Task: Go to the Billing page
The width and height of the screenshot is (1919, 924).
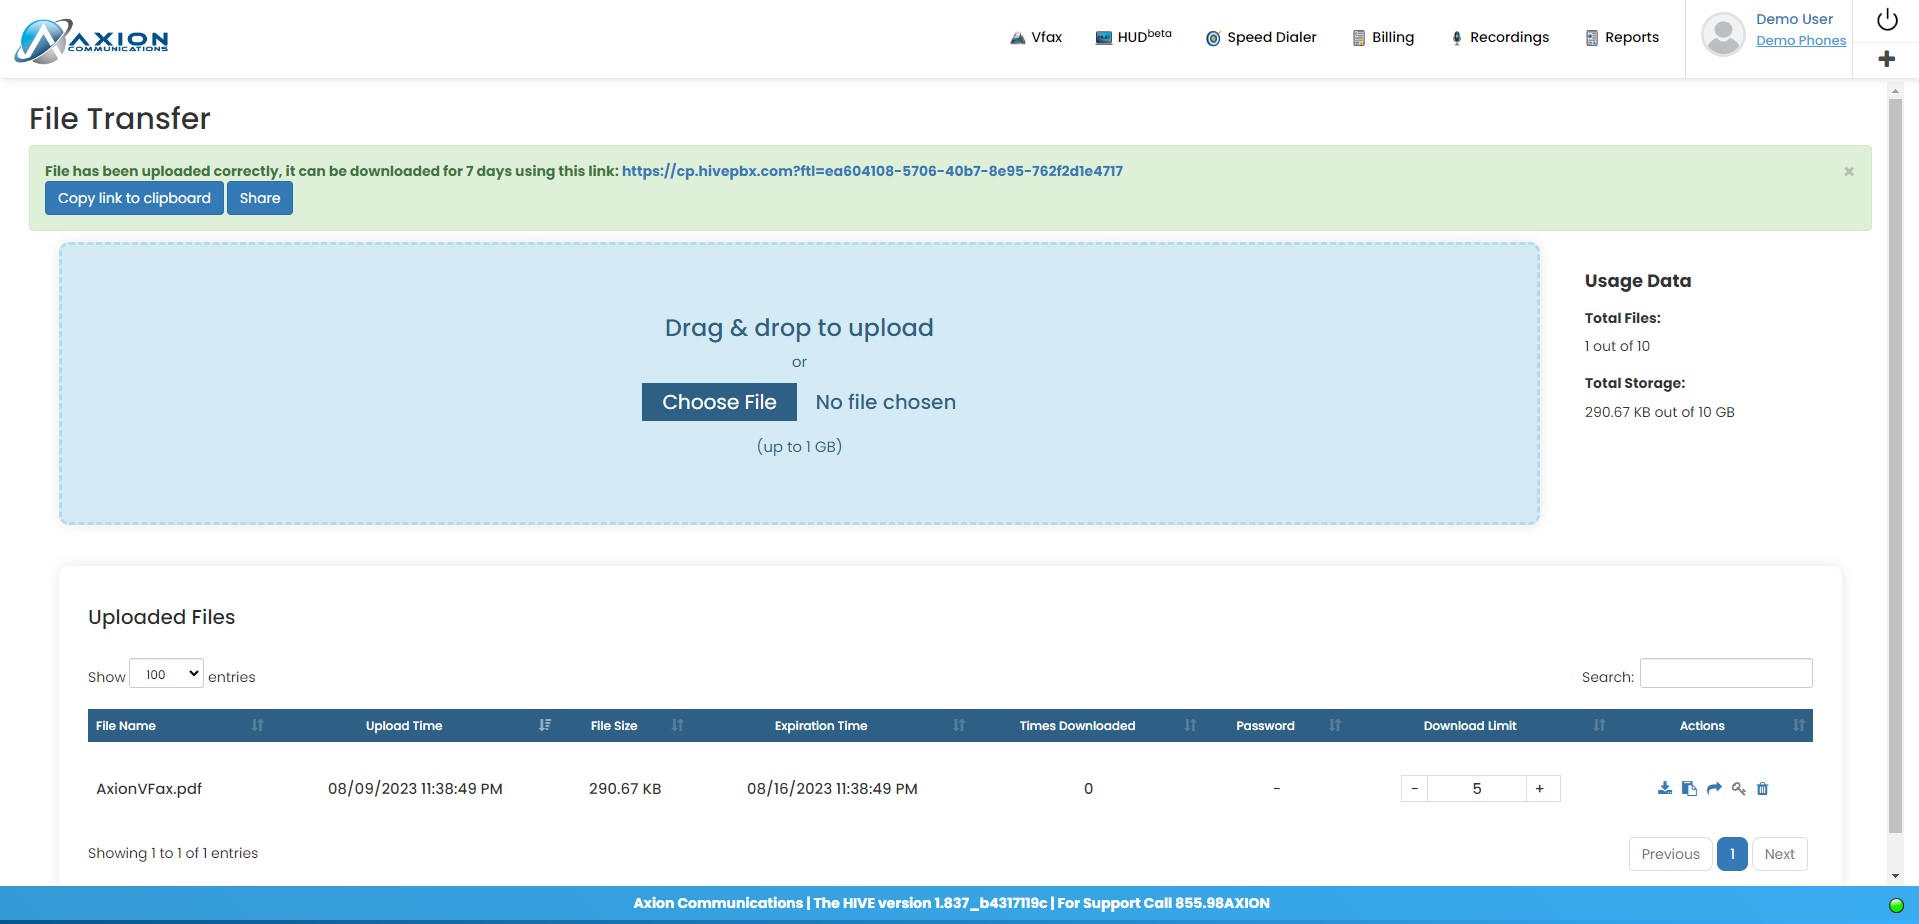Action: (x=1383, y=37)
